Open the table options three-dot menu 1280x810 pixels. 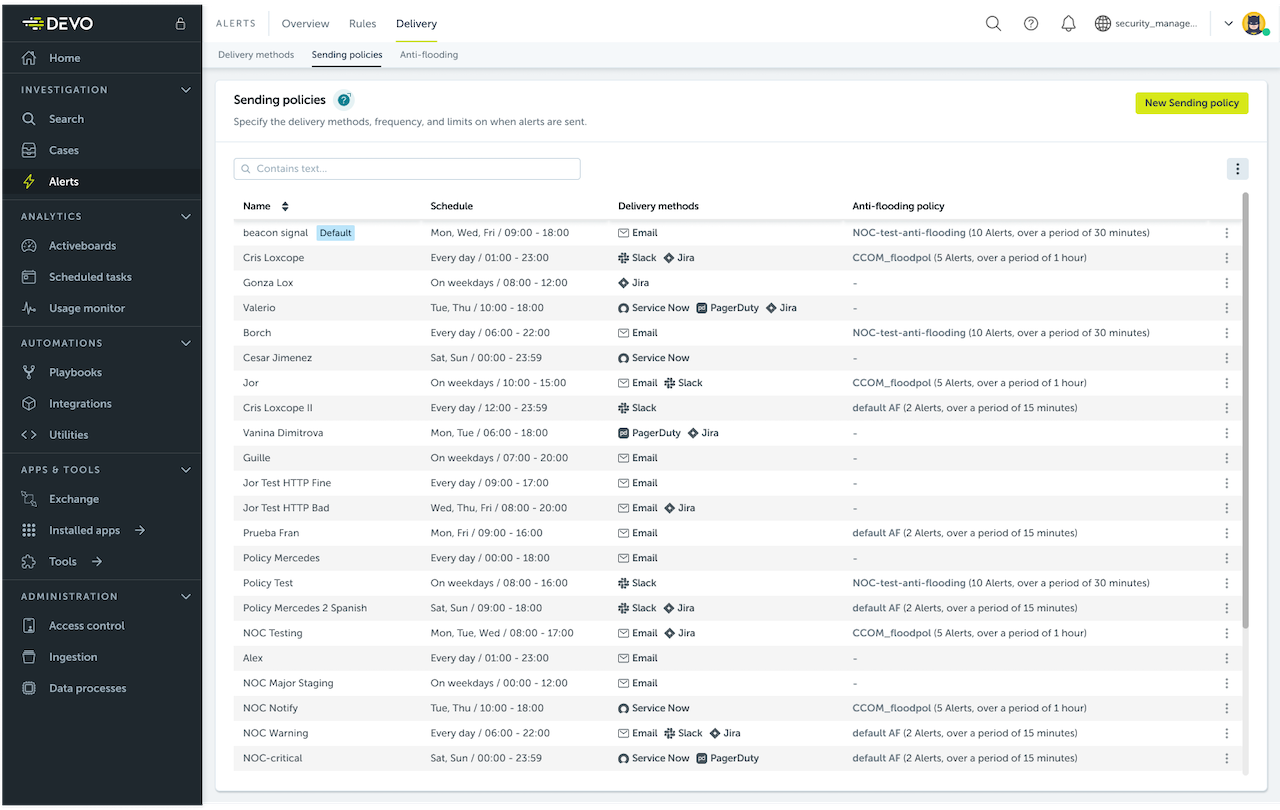[1237, 168]
